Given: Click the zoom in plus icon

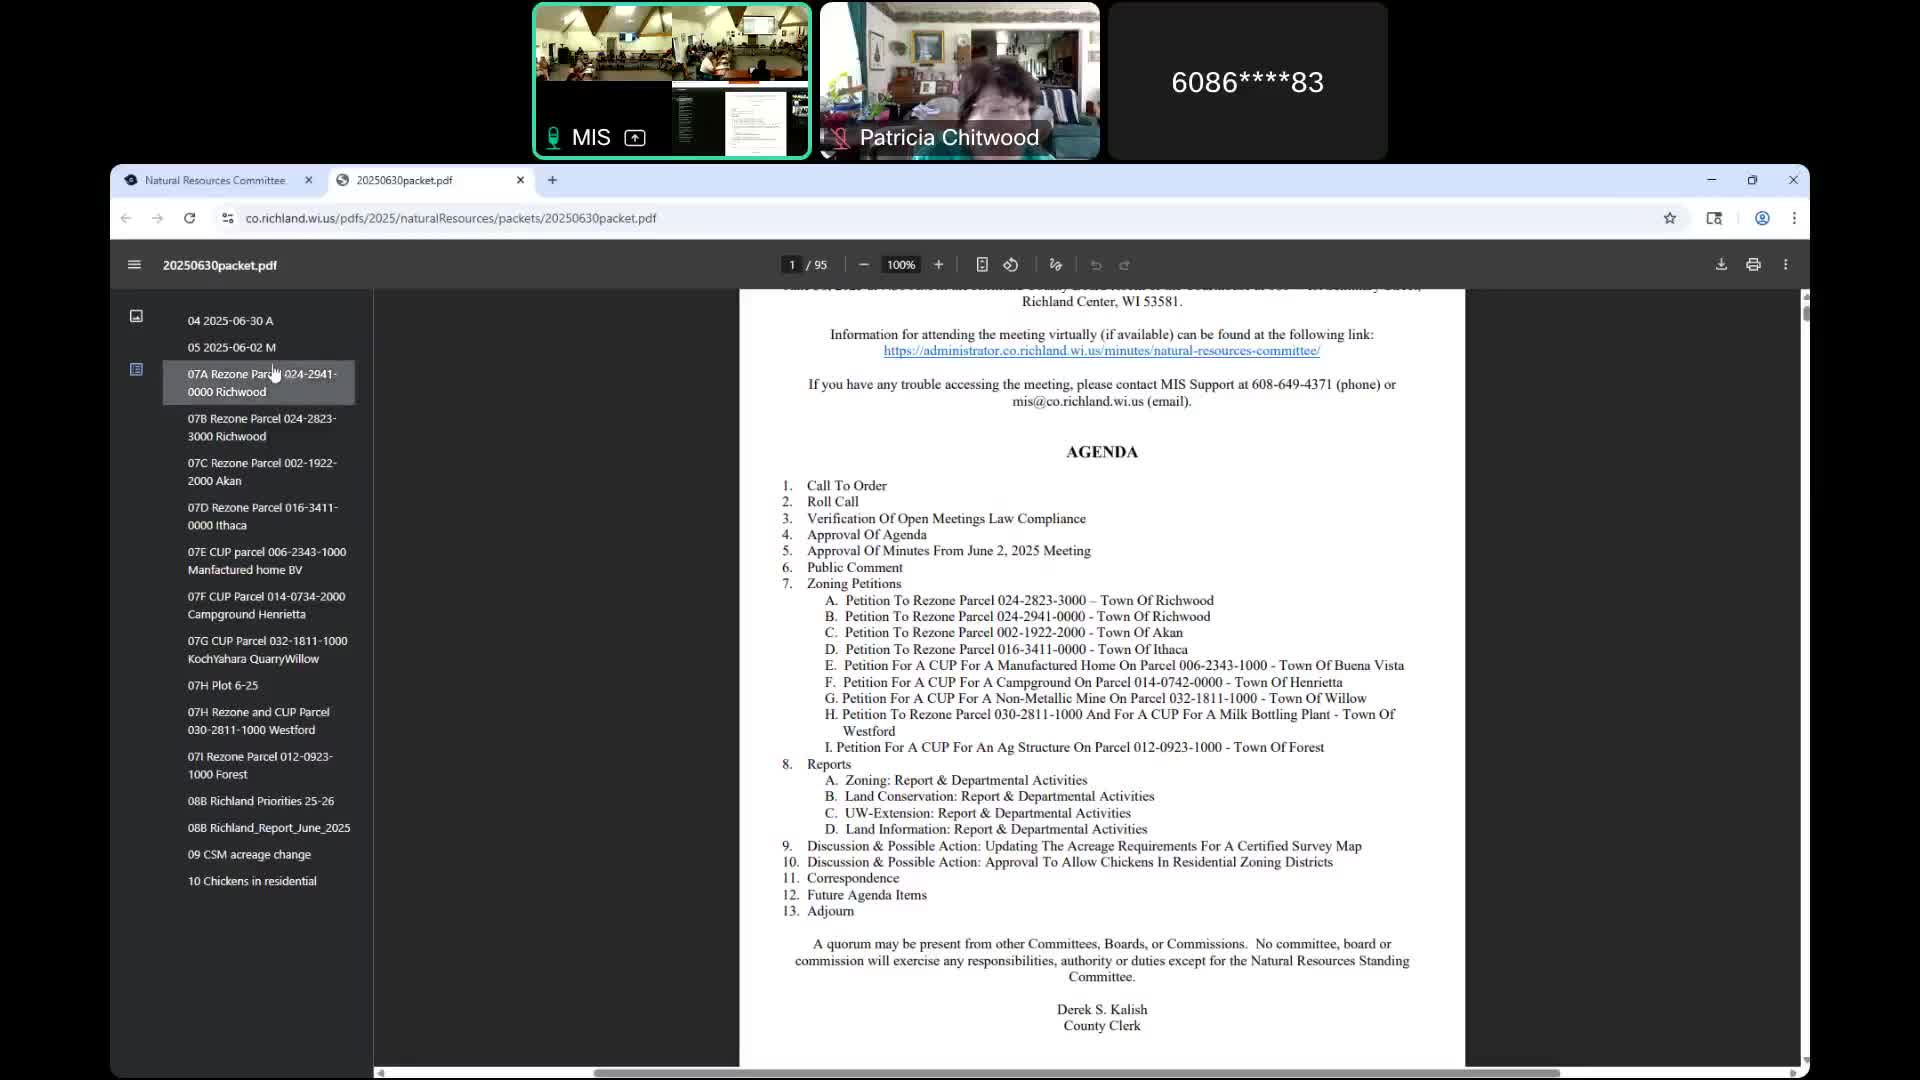Looking at the screenshot, I should click(x=938, y=265).
